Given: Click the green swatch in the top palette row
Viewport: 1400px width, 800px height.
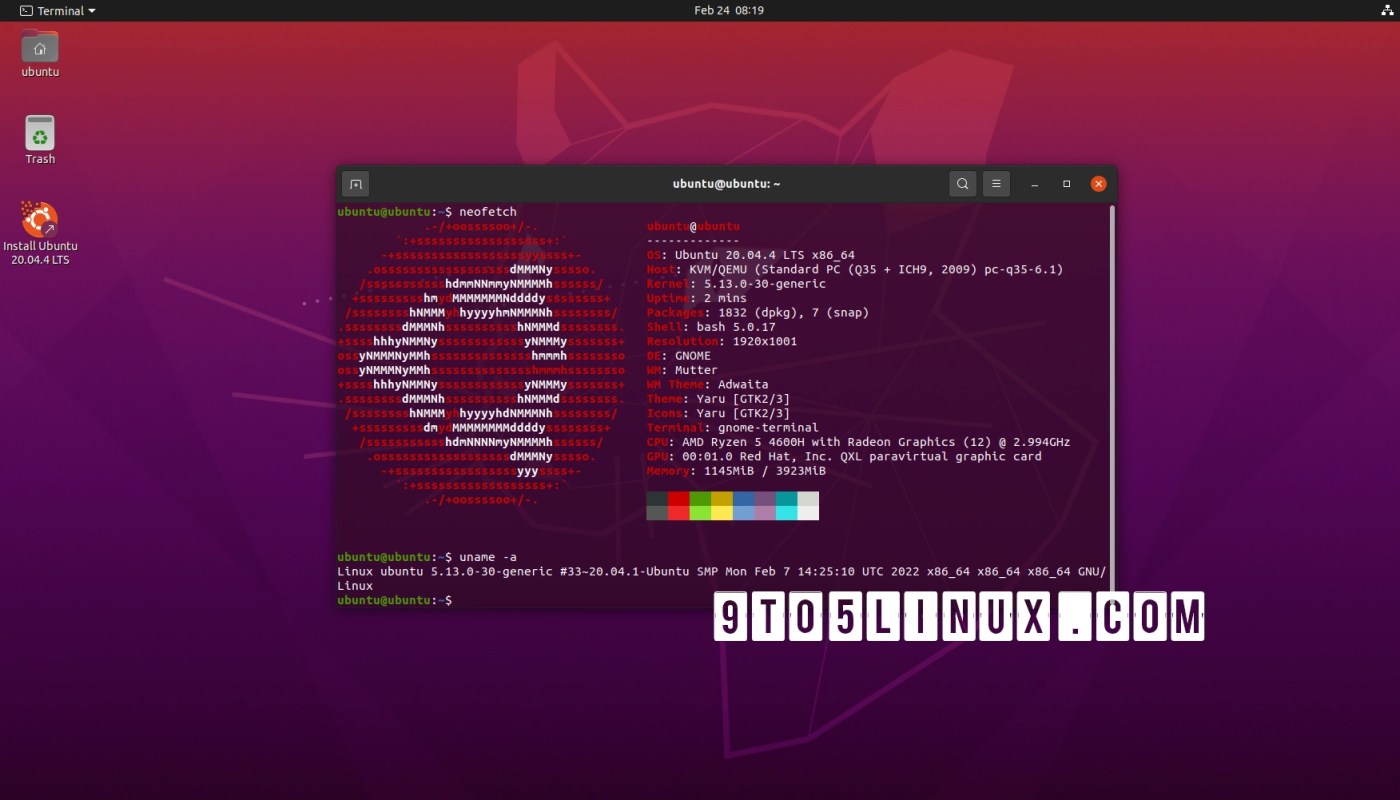Looking at the screenshot, I should (x=700, y=498).
